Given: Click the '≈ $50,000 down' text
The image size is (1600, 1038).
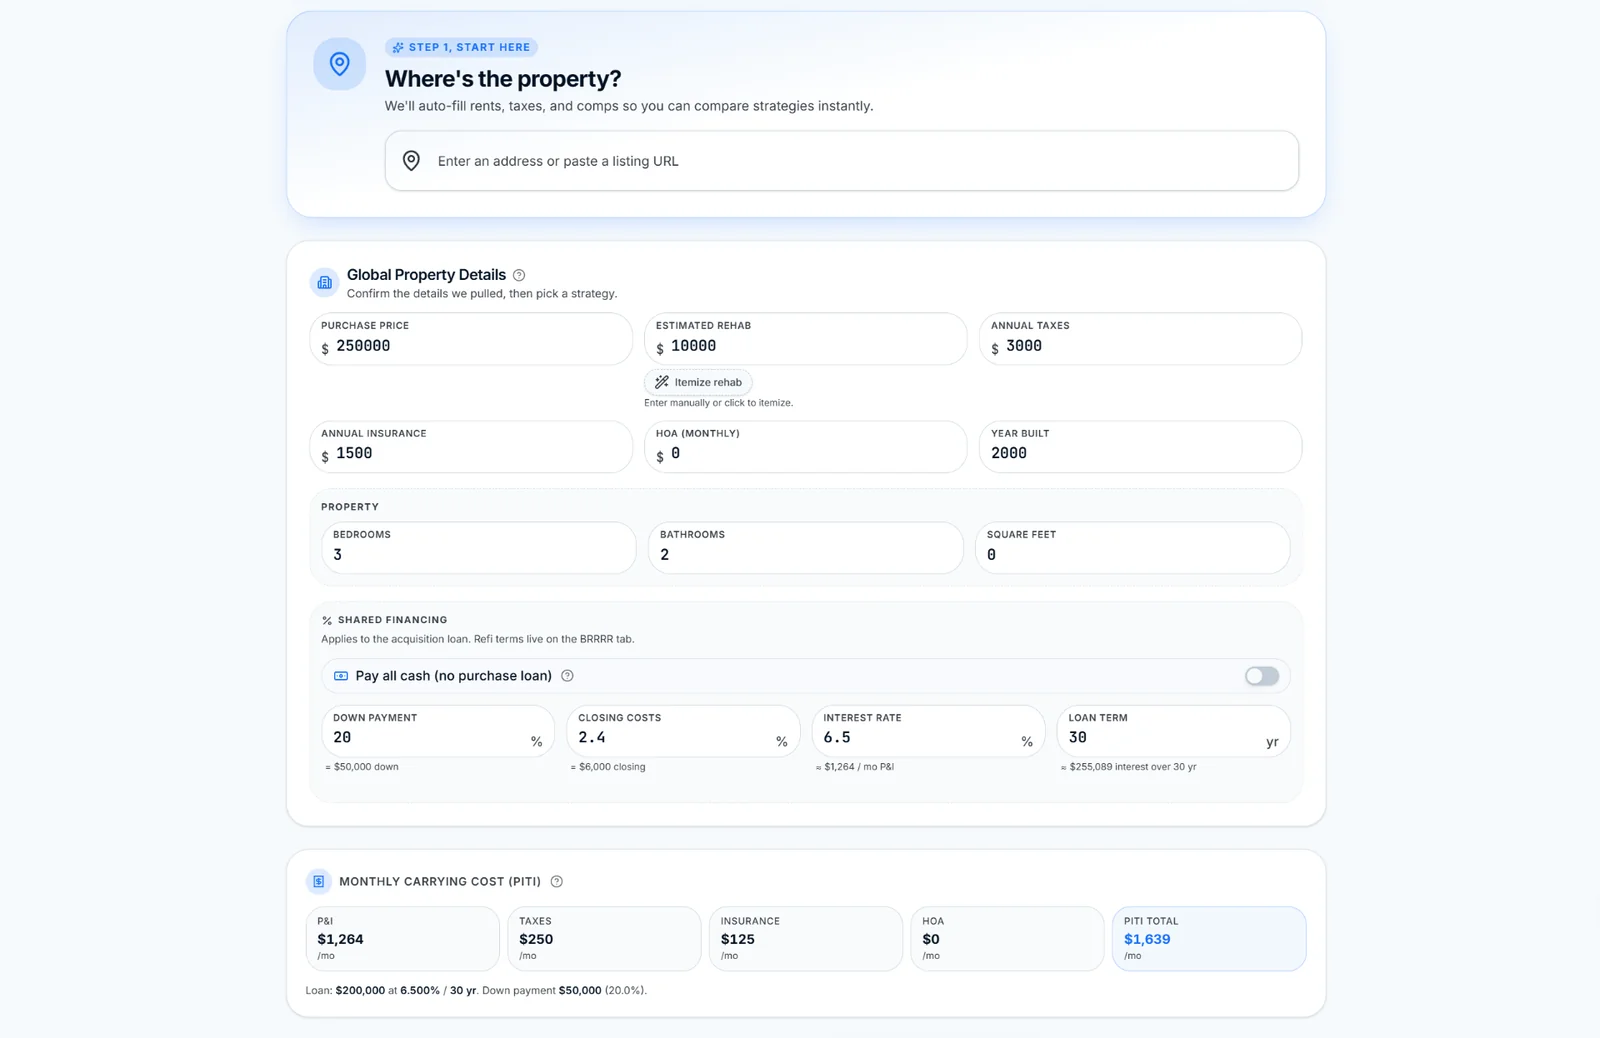Looking at the screenshot, I should click(362, 767).
